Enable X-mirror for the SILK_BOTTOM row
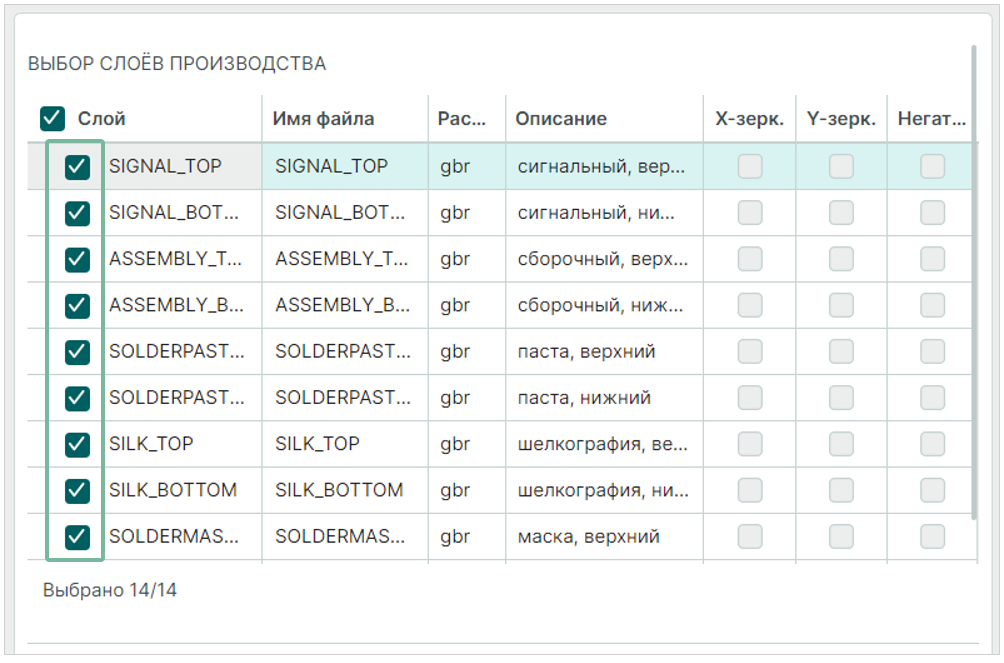 click(x=749, y=490)
